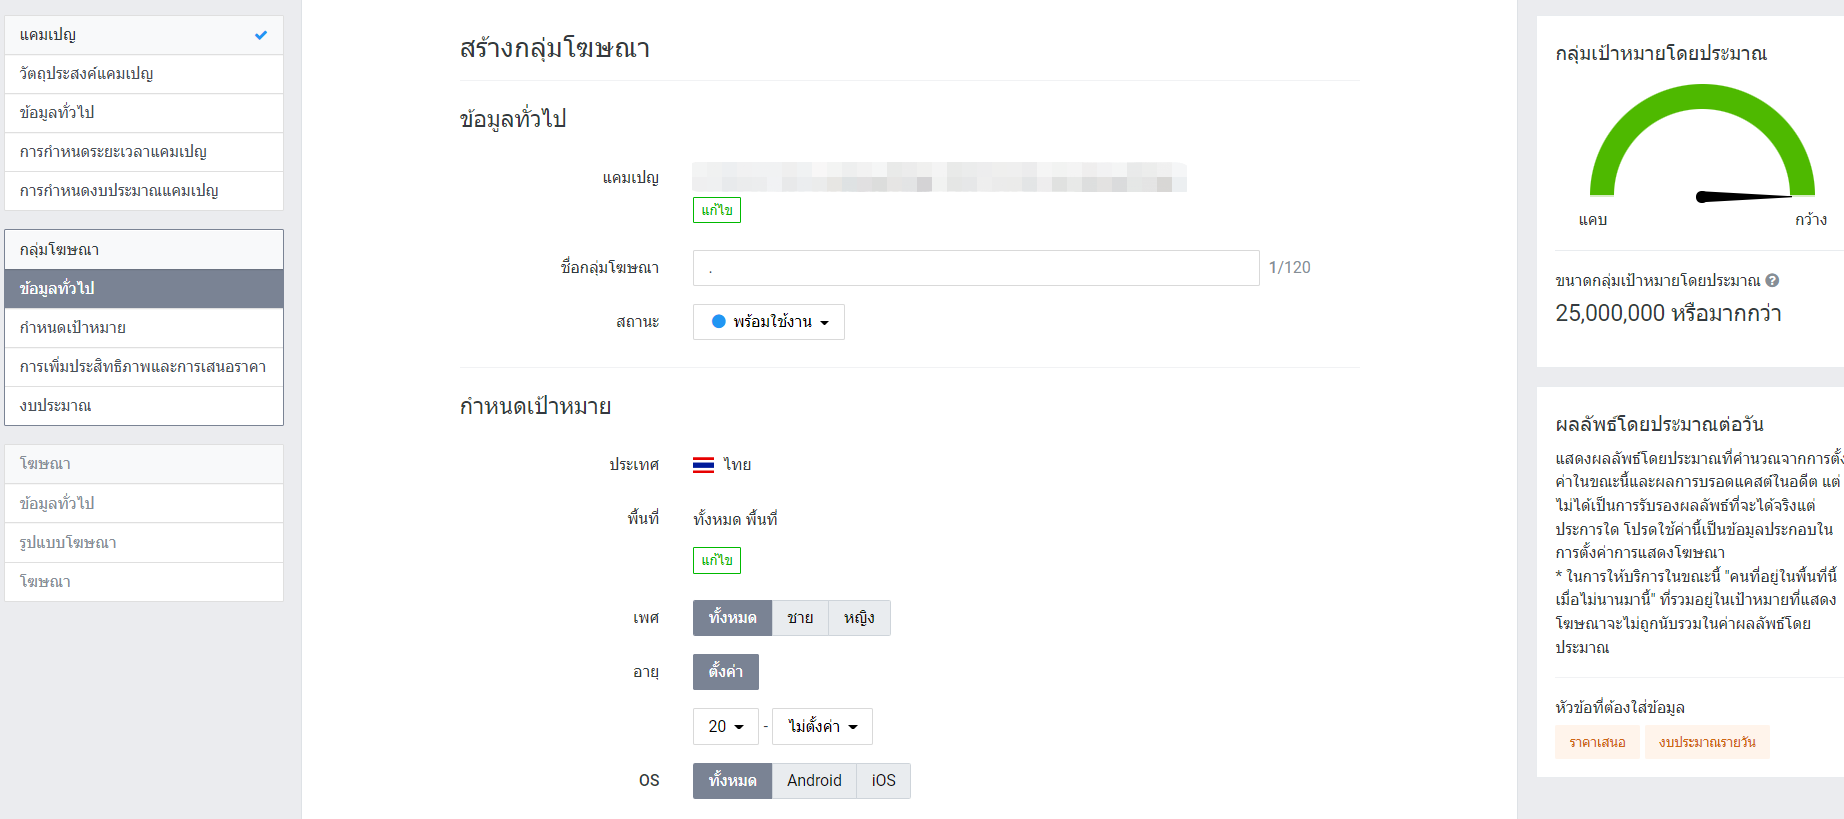Viewport: 1844px width, 819px height.
Task: Select Android as target OS
Action: pos(814,781)
